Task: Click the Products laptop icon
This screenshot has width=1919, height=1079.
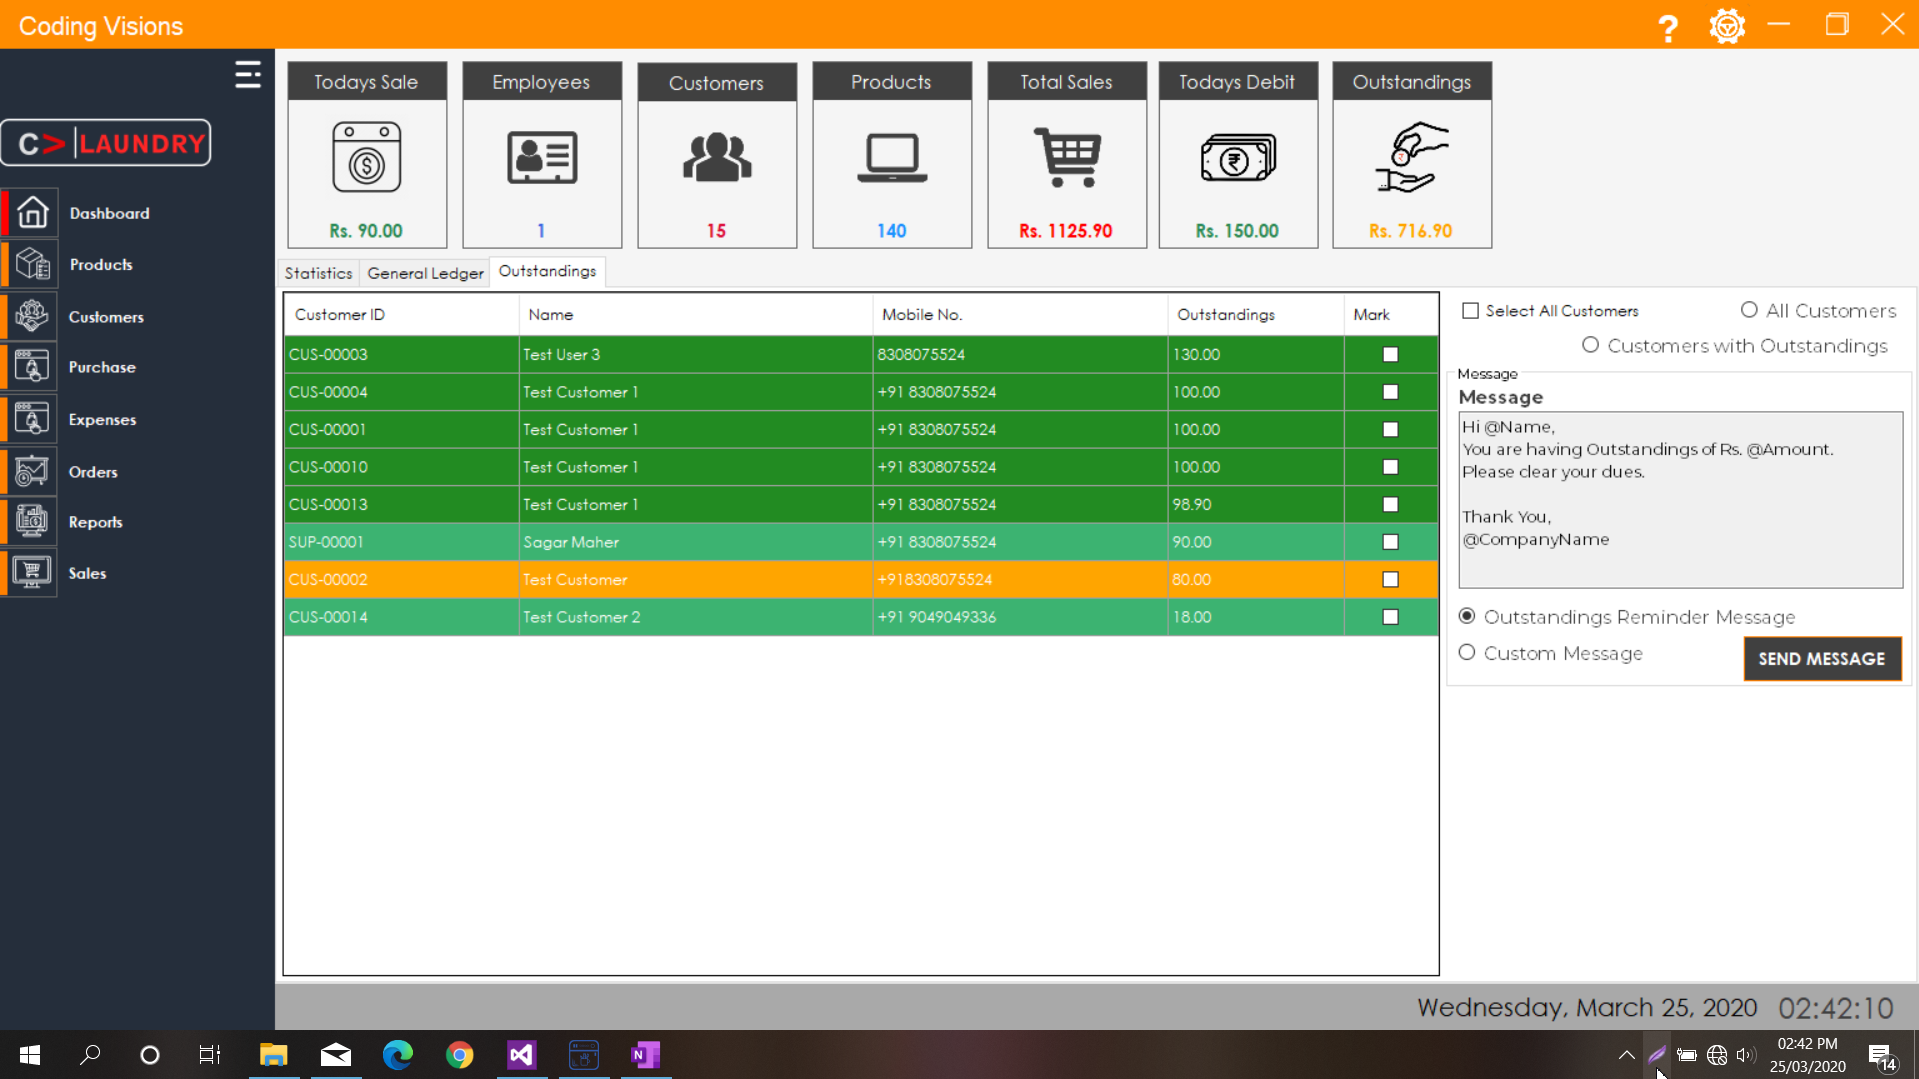Action: pos(892,157)
